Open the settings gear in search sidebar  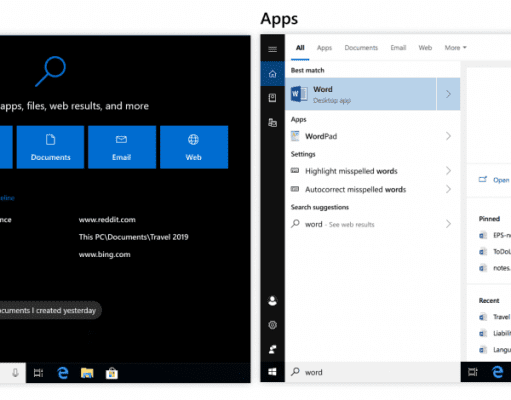pos(272,325)
